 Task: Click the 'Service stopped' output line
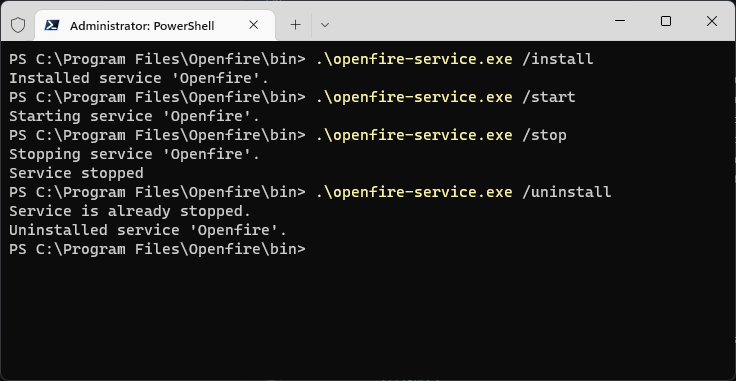[76, 173]
